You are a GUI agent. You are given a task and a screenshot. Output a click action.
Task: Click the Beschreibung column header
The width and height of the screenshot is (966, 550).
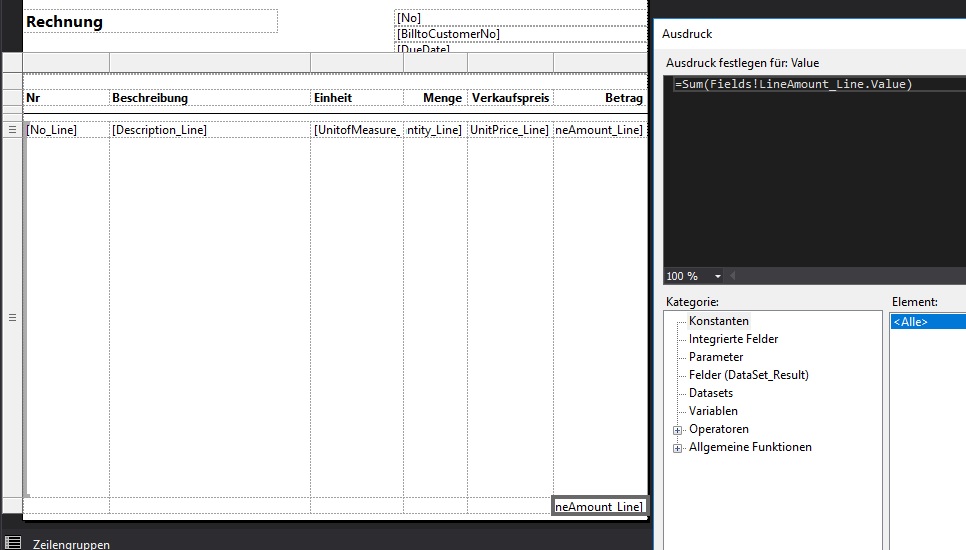(210, 98)
